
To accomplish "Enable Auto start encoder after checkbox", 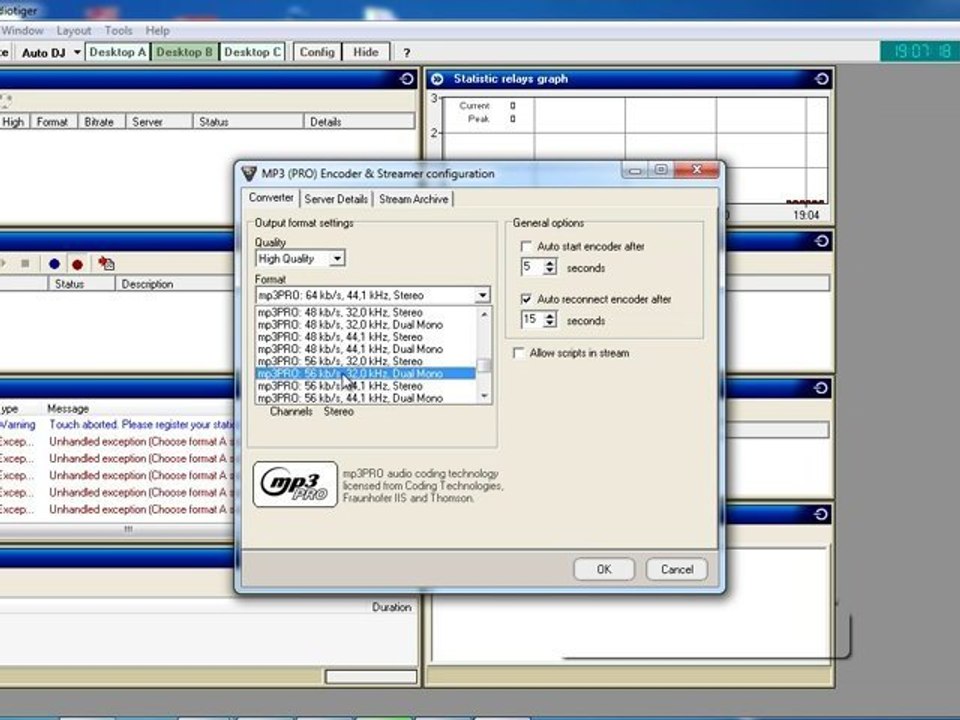I will 525,246.
